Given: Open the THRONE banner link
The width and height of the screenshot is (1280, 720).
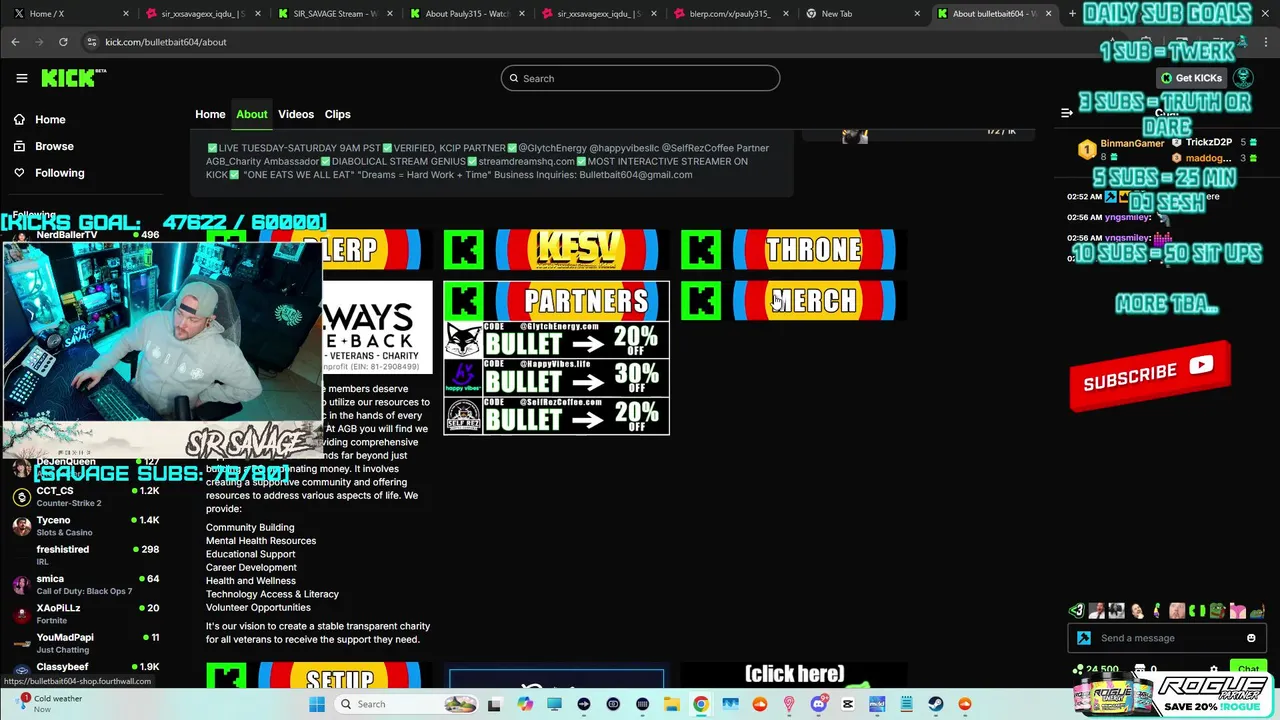Looking at the screenshot, I should click(793, 249).
